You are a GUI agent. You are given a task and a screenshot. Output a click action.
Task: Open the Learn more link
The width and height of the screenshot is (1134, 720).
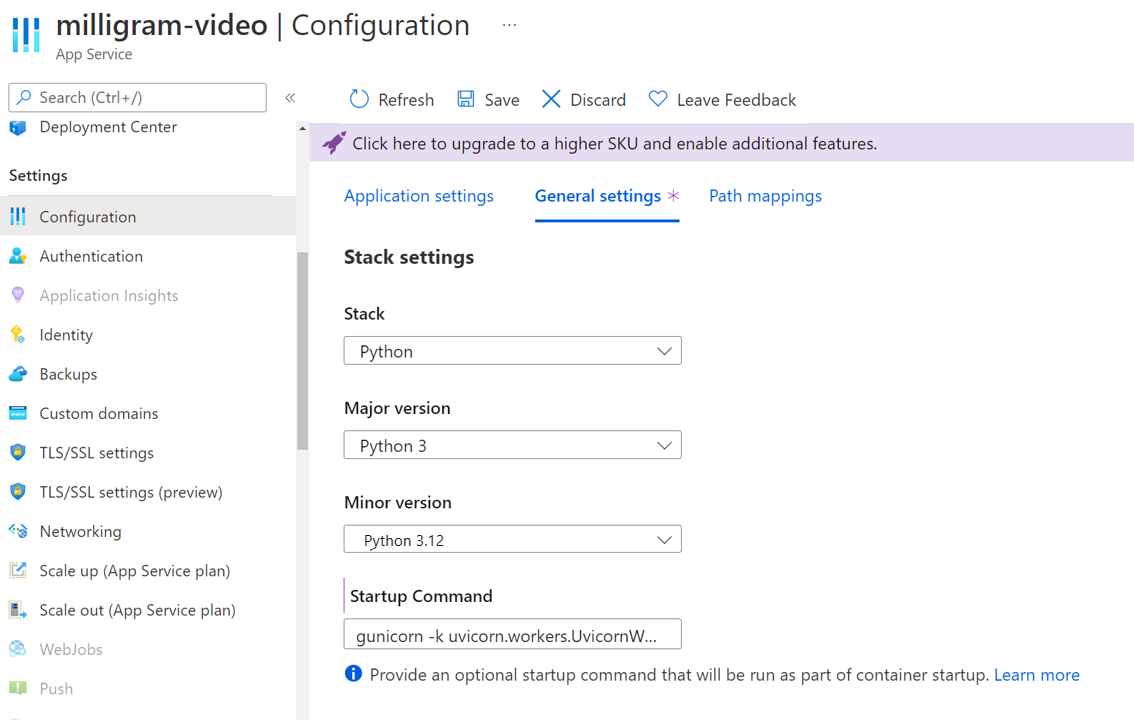[1036, 675]
